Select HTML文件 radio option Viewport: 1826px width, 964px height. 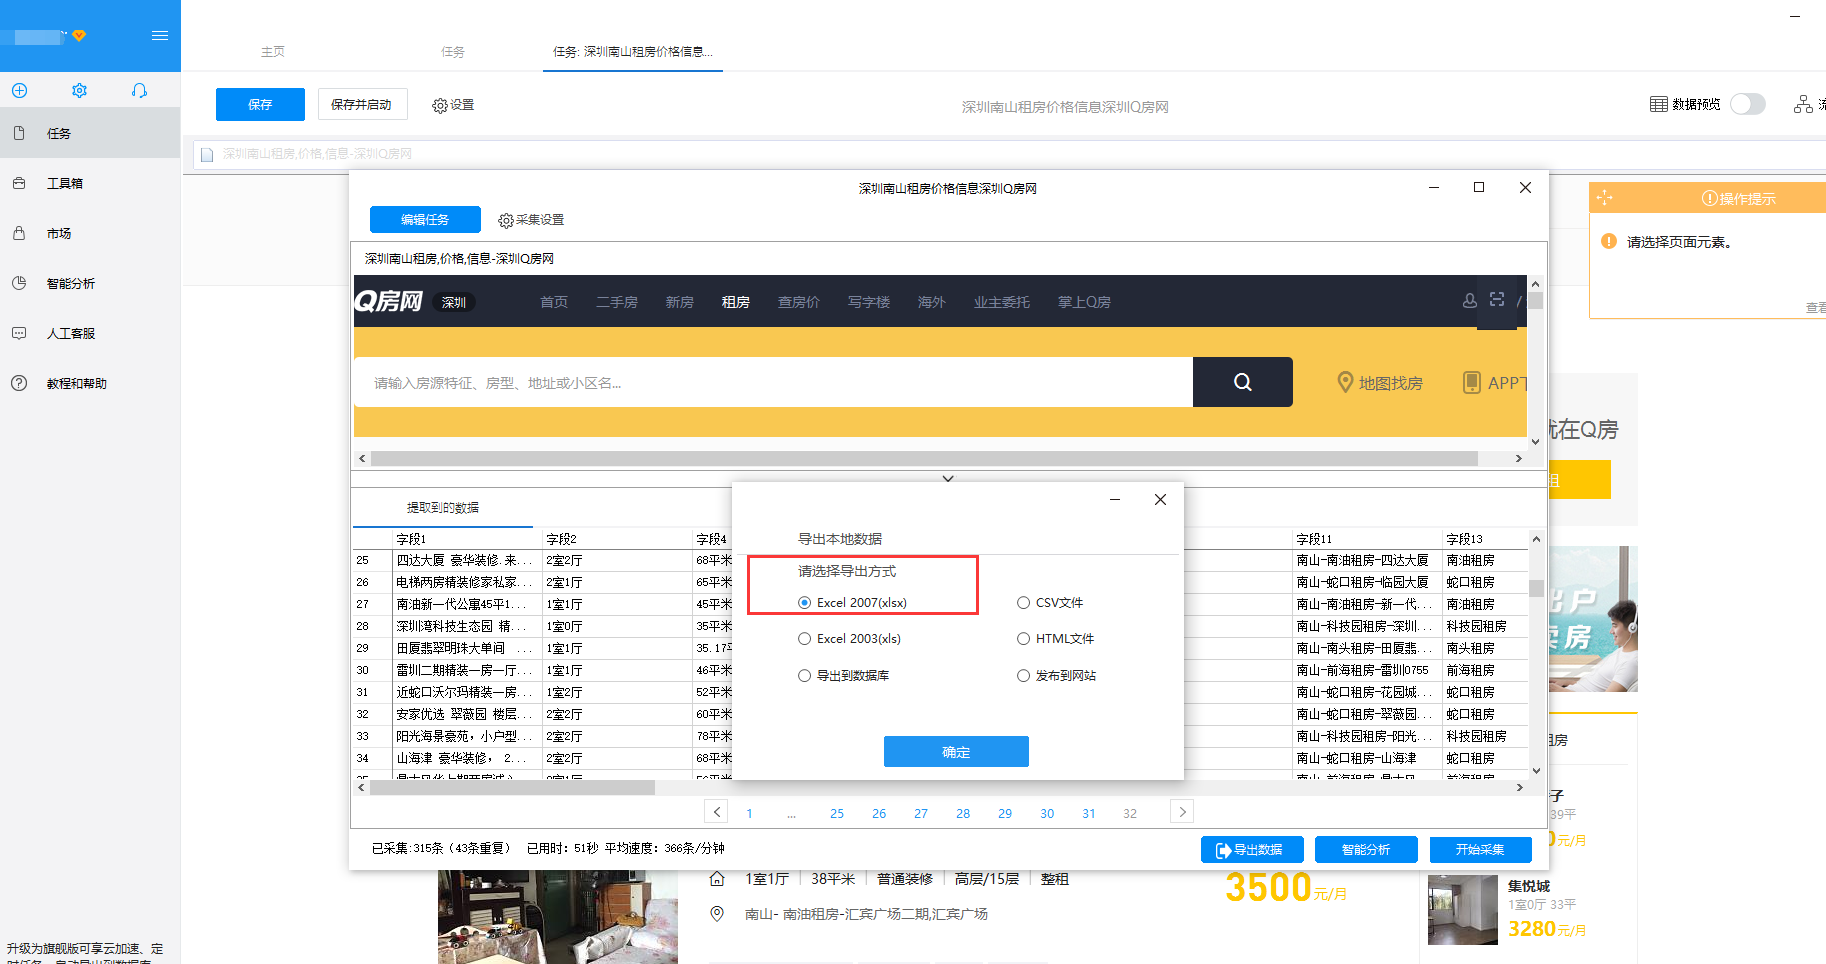point(1023,639)
